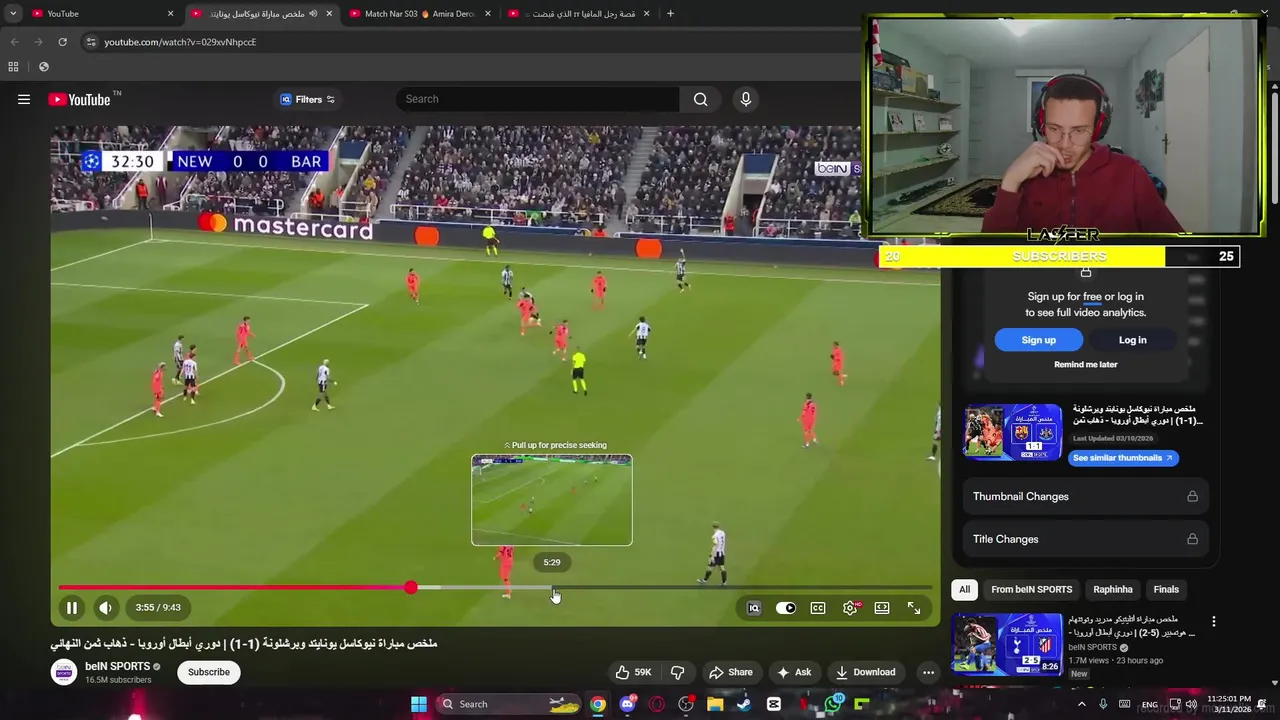Share the video
This screenshot has width=1280, height=720.
click(x=729, y=672)
